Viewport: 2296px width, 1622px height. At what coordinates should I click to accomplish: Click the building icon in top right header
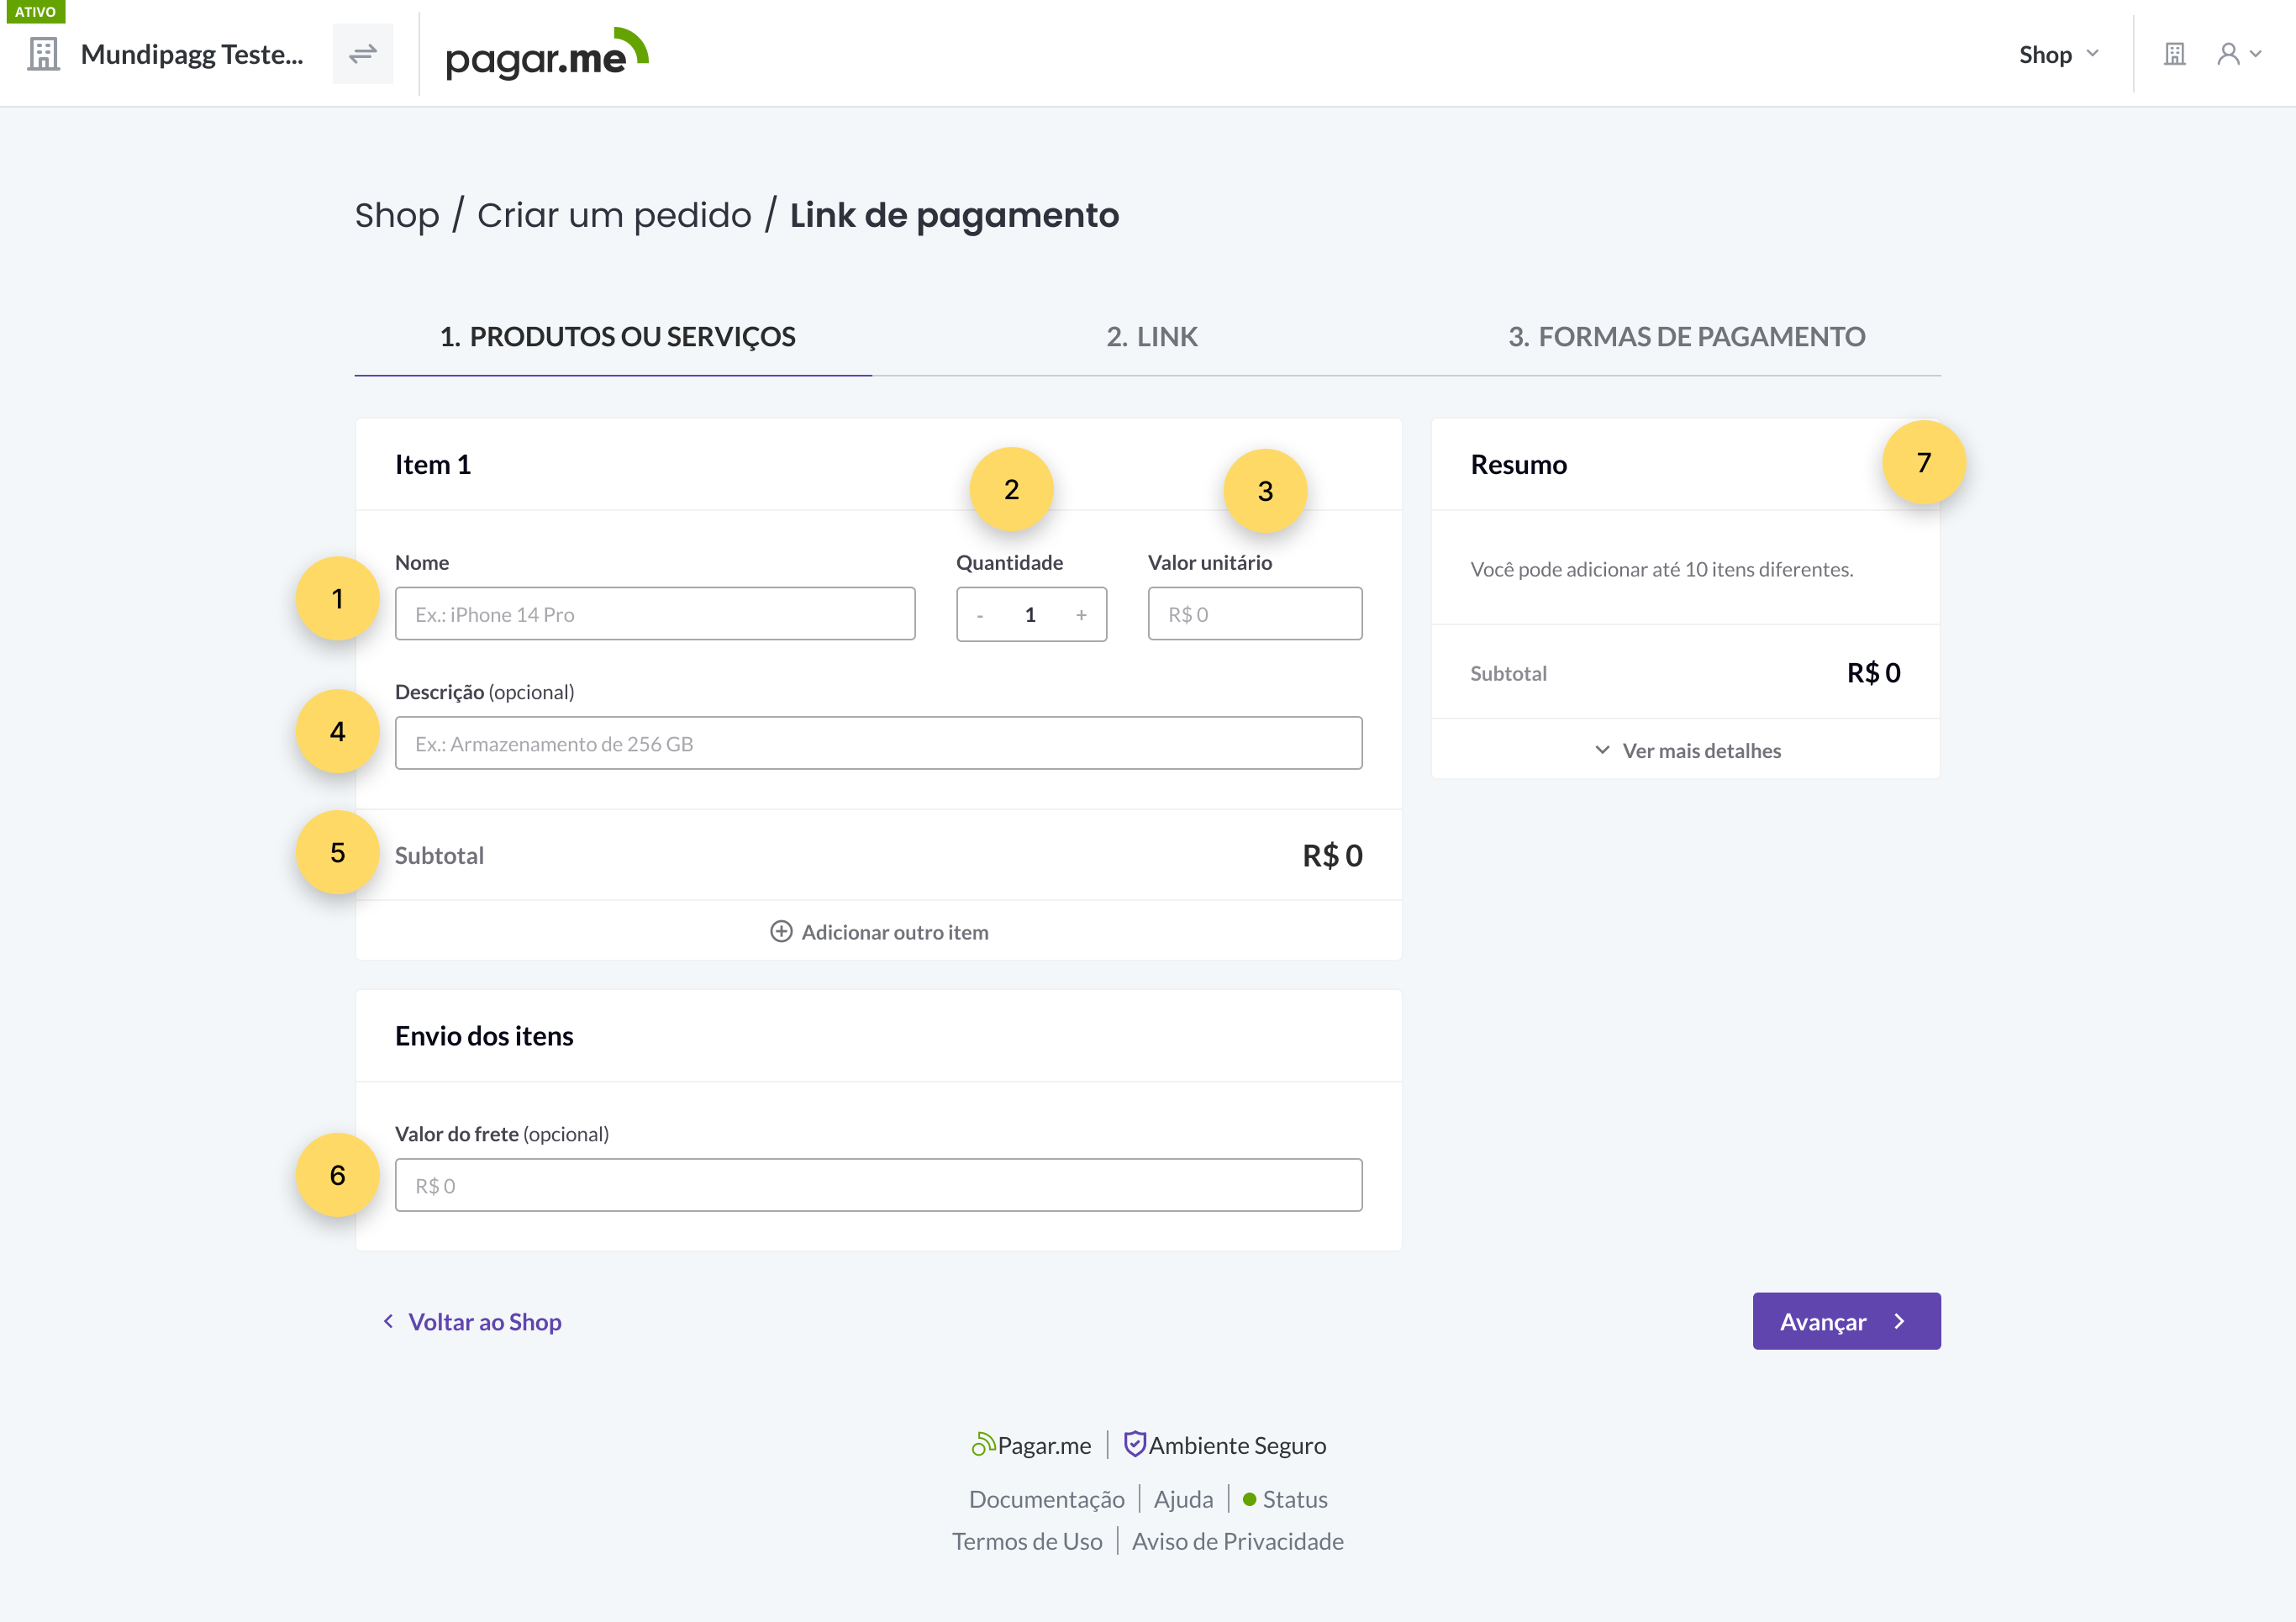coord(2174,54)
